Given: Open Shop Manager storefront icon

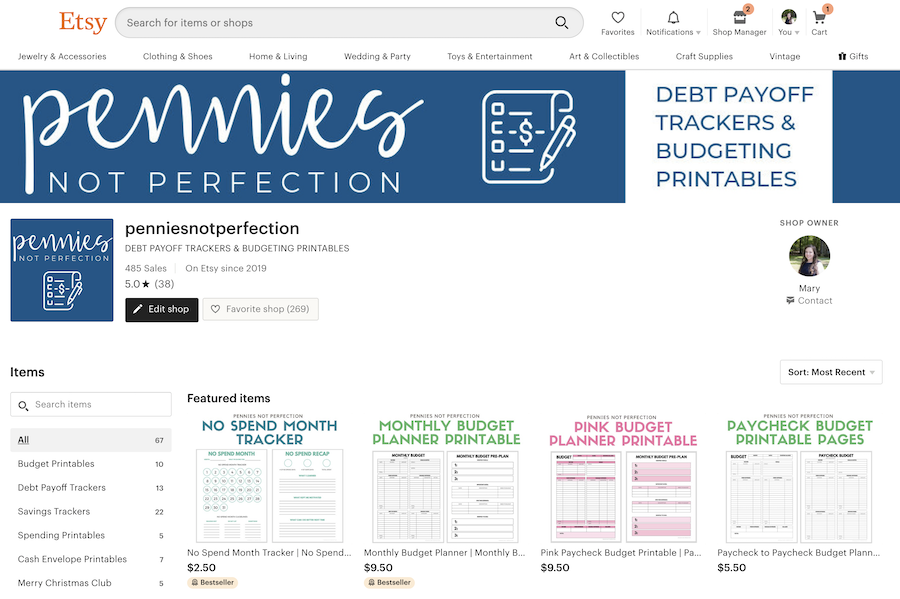Looking at the screenshot, I should click(x=739, y=17).
